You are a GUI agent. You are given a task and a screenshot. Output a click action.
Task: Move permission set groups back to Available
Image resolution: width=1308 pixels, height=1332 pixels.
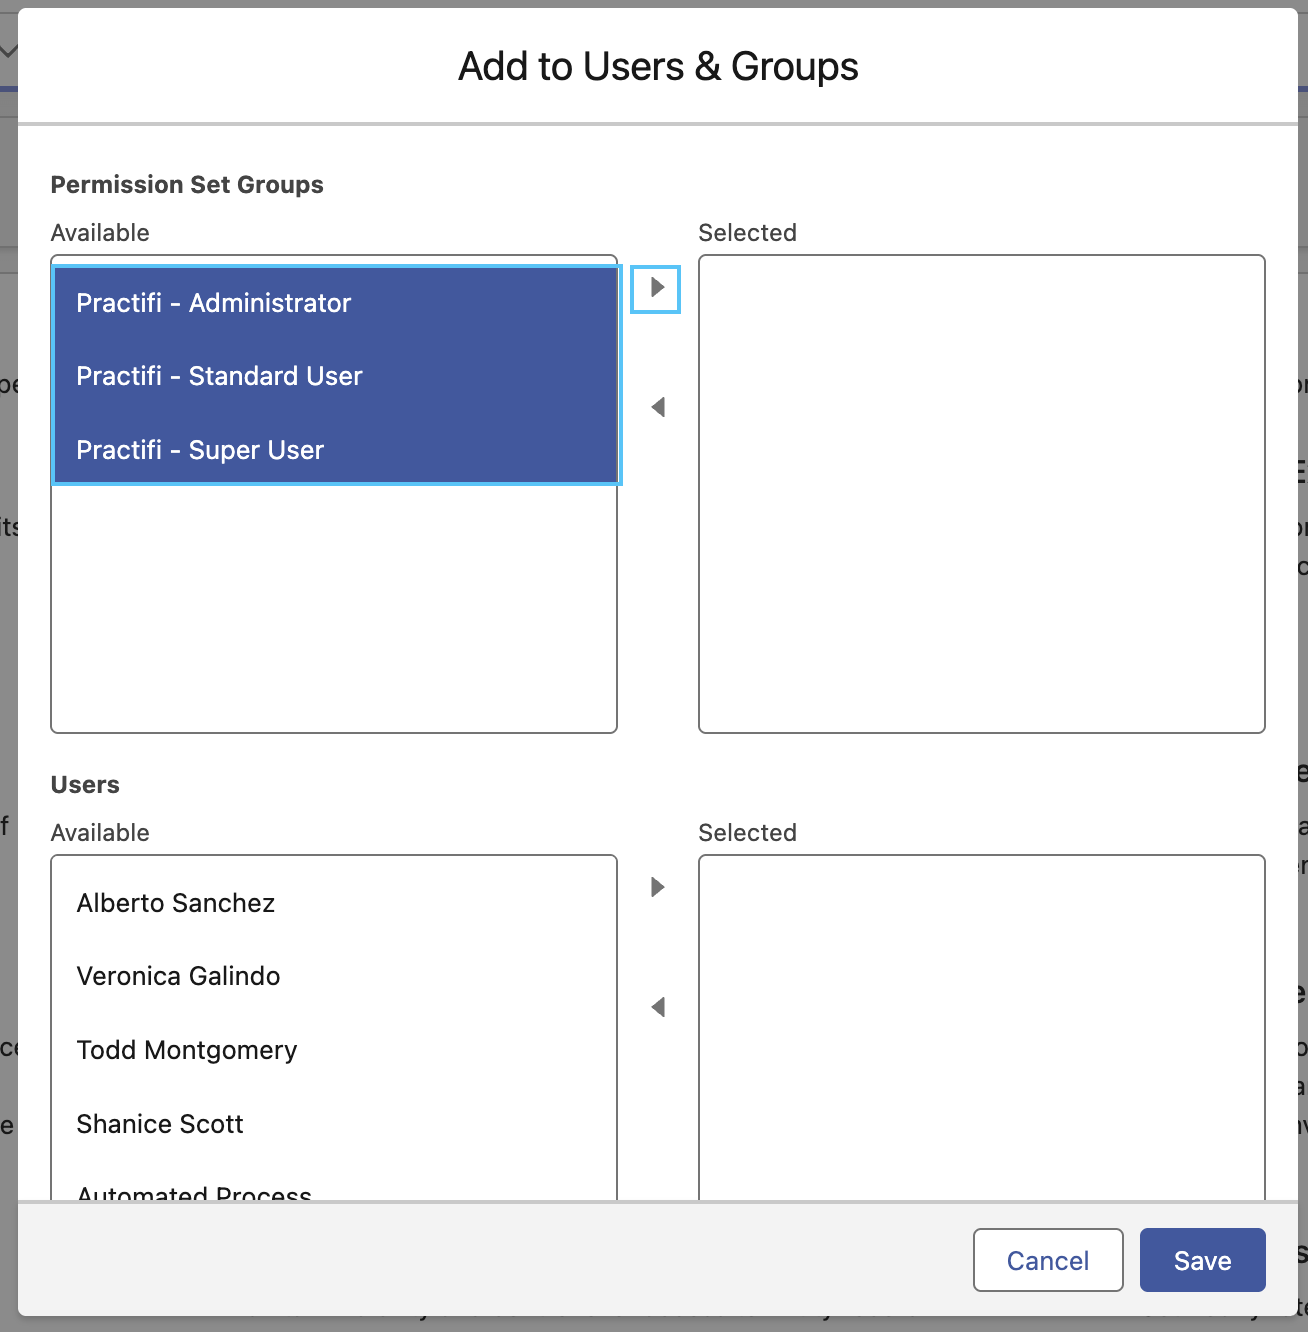[657, 407]
